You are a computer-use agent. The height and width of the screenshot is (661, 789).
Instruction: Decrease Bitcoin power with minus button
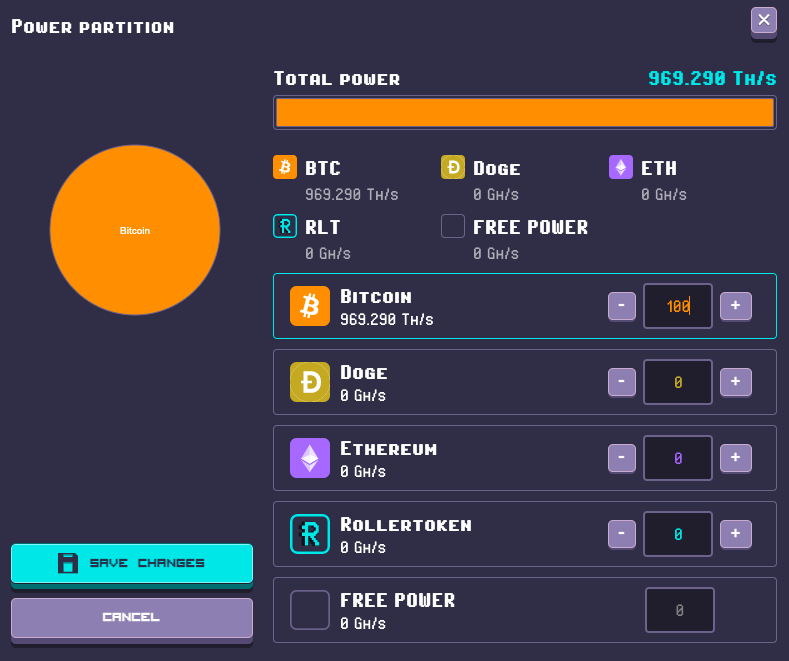click(x=621, y=305)
